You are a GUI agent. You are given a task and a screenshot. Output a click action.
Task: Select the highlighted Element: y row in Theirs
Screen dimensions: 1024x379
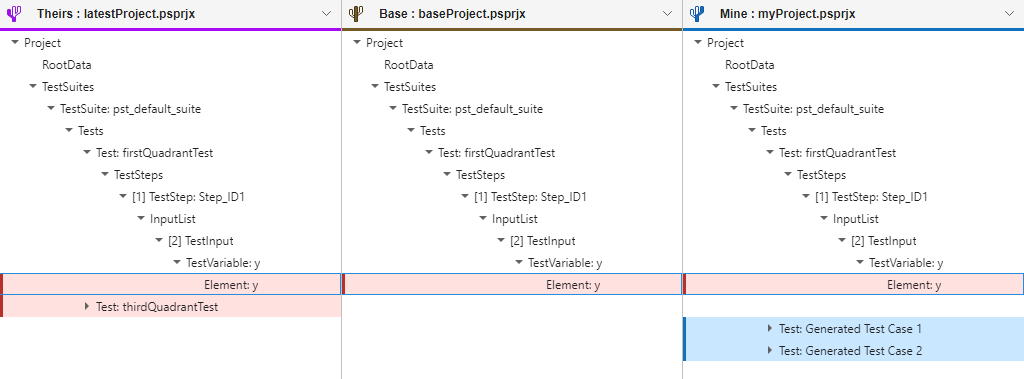coord(170,285)
